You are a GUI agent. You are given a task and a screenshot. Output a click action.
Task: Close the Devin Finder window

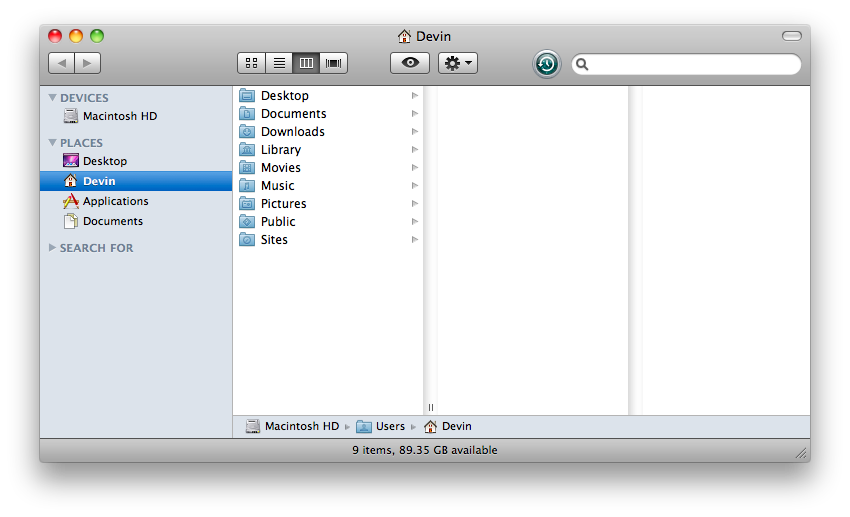[55, 36]
